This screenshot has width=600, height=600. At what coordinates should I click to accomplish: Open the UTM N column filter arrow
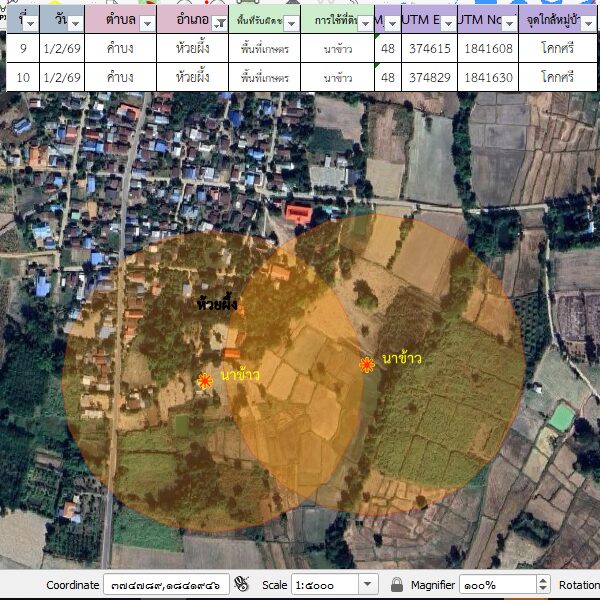(x=509, y=22)
